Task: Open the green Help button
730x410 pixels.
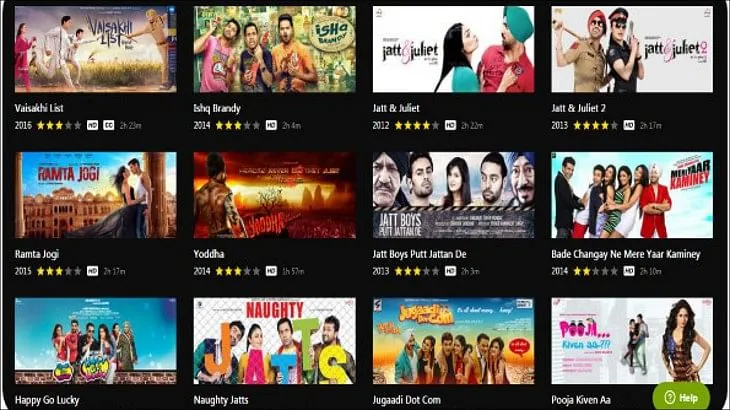Action: 682,397
